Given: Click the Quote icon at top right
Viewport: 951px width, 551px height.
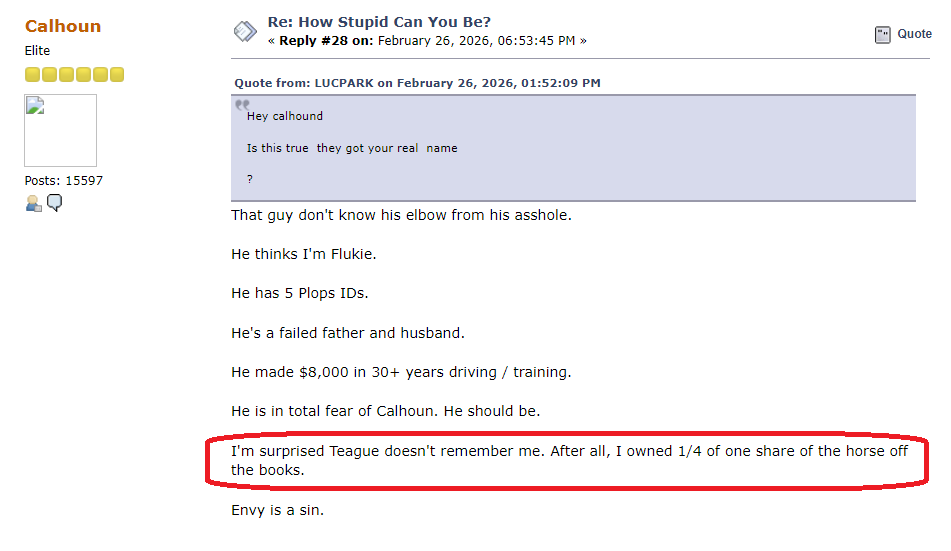Looking at the screenshot, I should tap(882, 35).
